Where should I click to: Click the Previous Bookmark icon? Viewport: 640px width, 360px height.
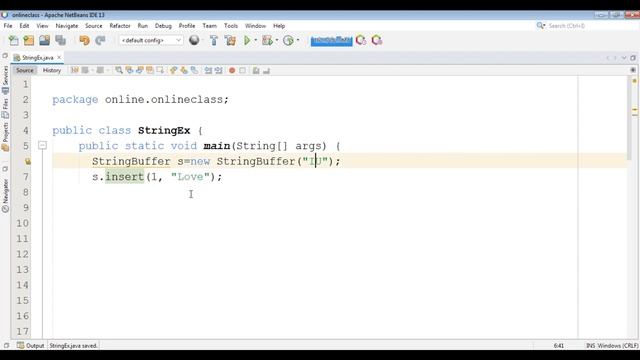coord(173,71)
